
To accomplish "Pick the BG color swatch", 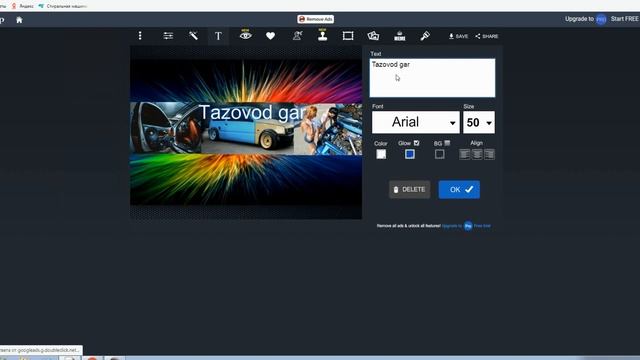I will pyautogui.click(x=440, y=154).
